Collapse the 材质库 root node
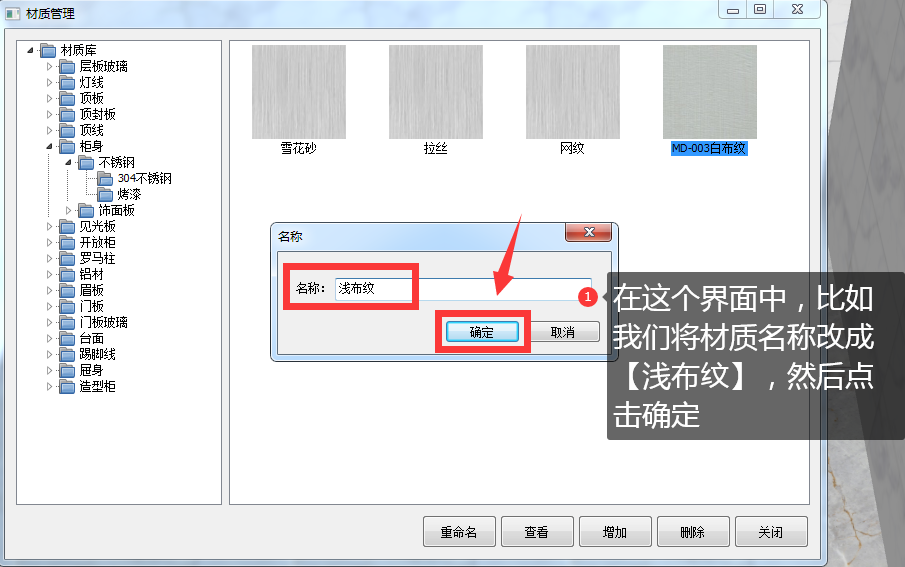Image resolution: width=905 pixels, height=567 pixels. coord(31,51)
